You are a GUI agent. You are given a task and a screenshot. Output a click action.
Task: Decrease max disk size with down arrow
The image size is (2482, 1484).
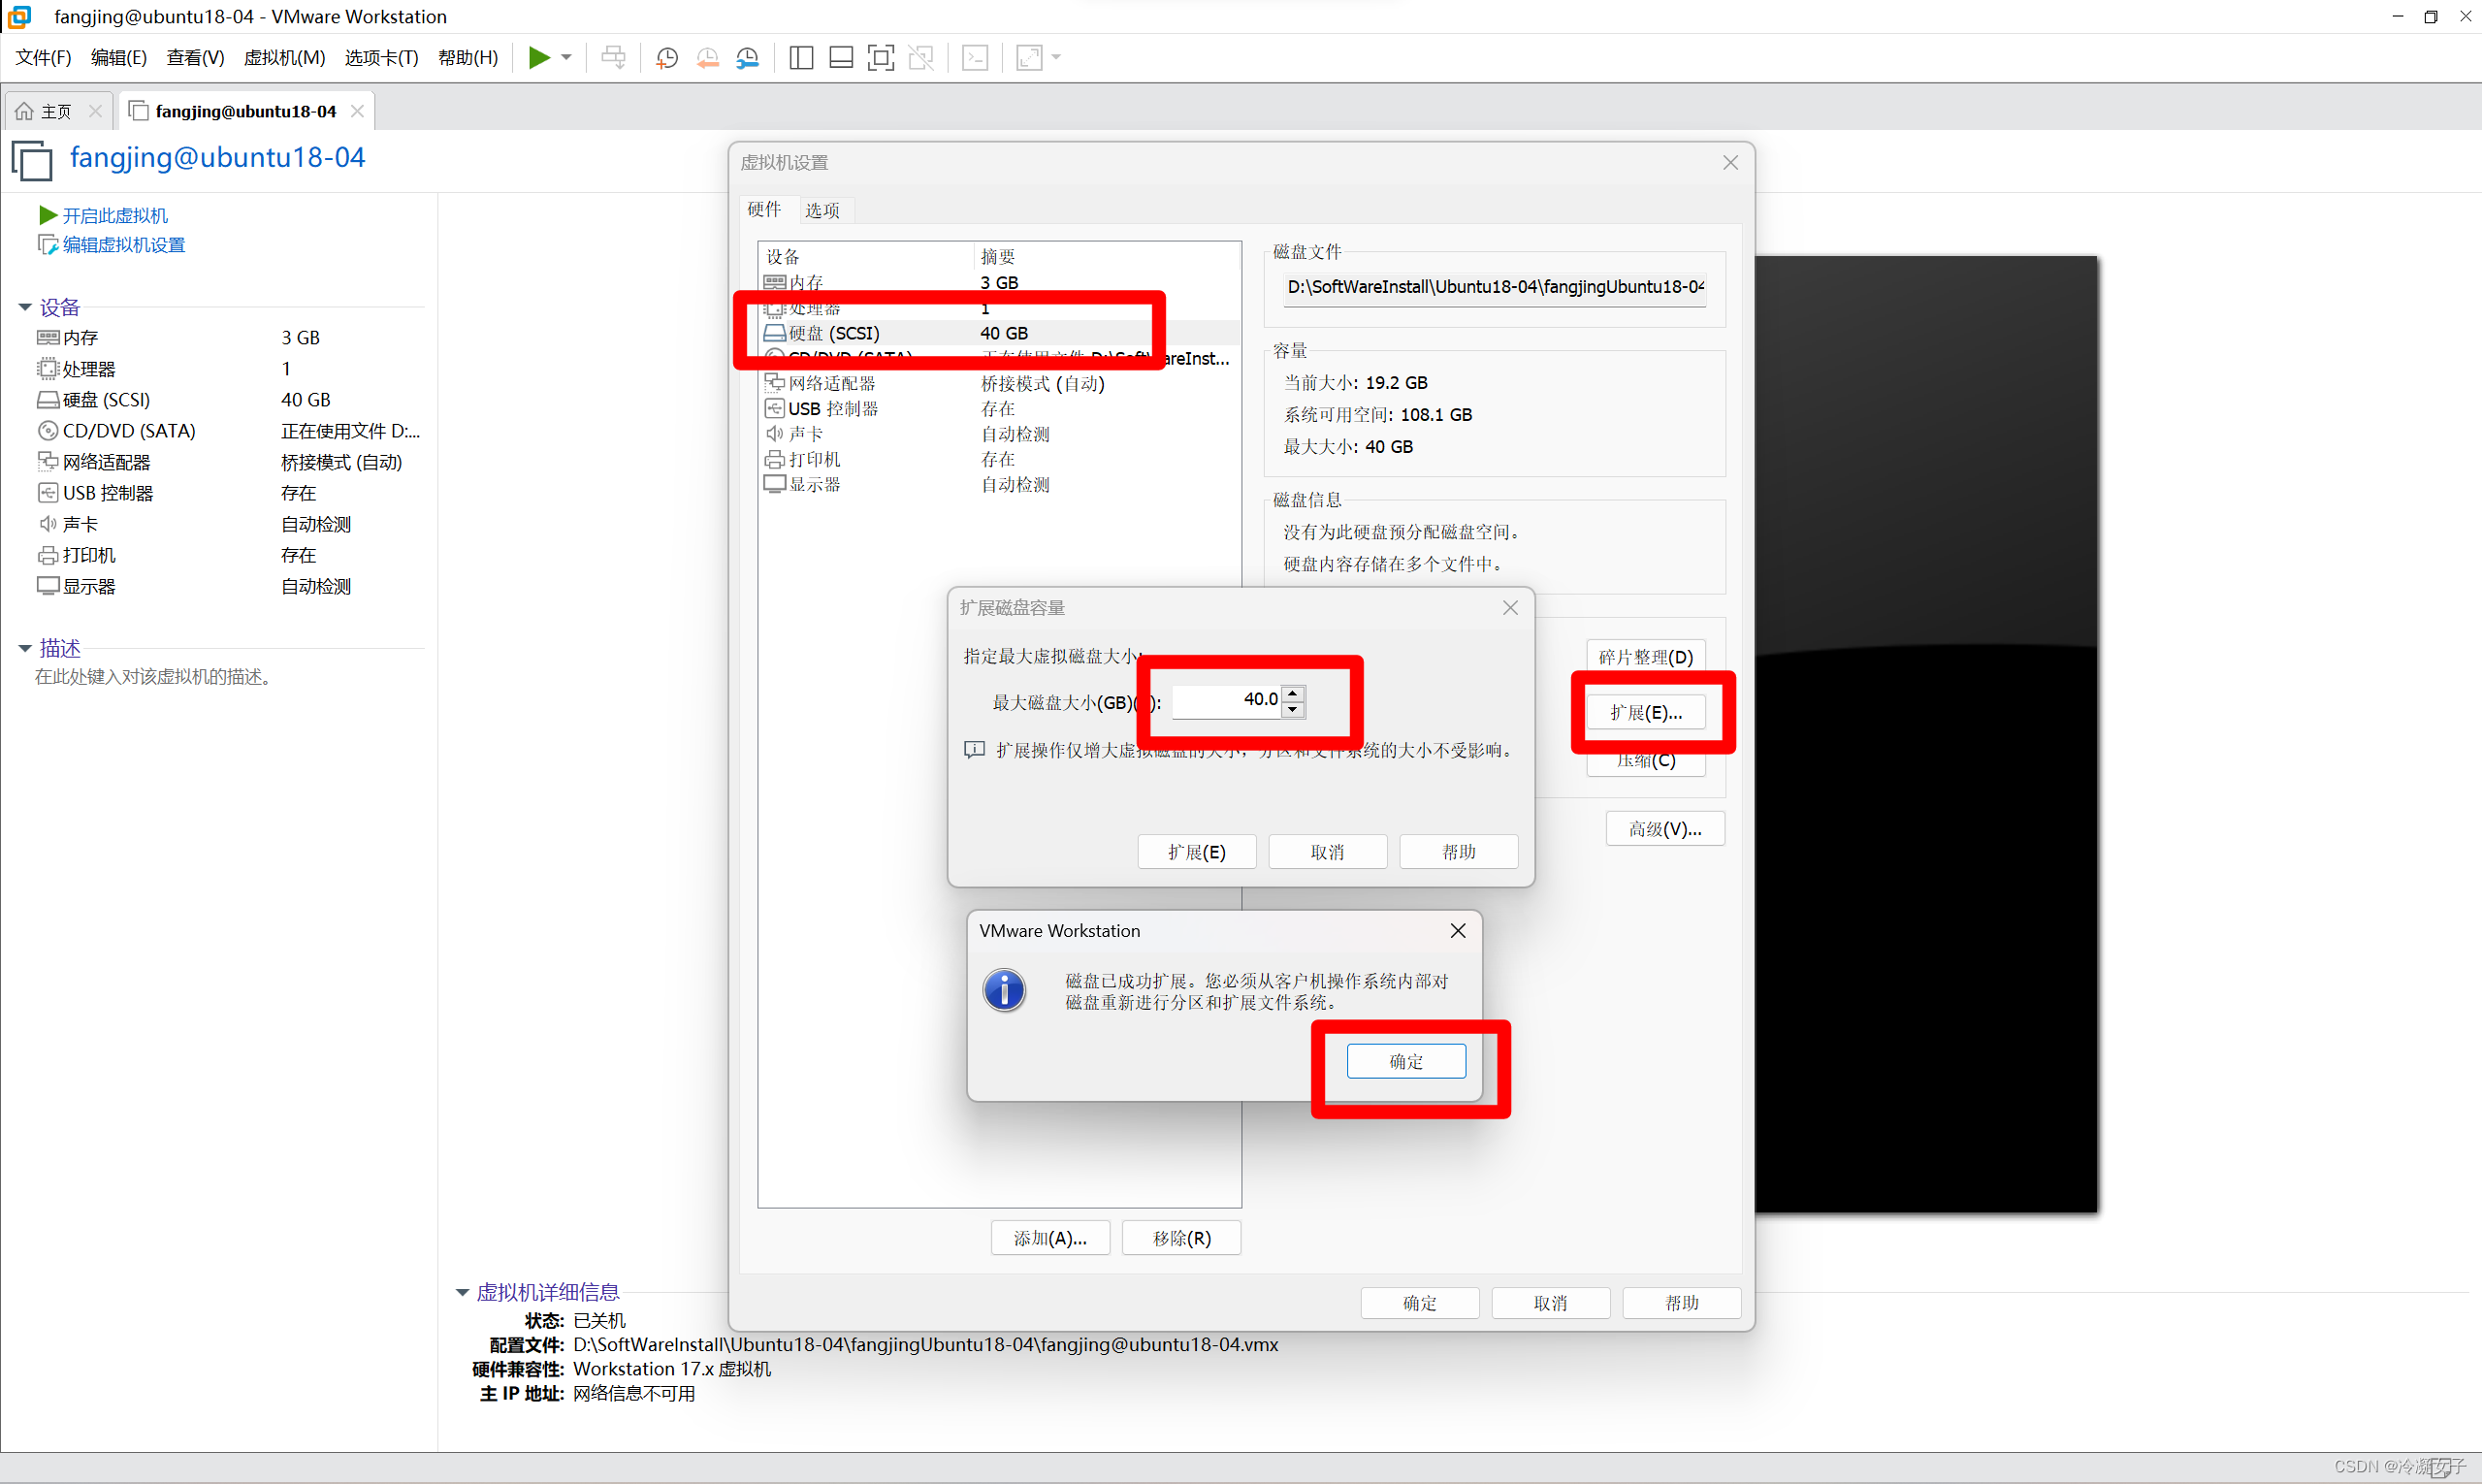pos(1293,709)
